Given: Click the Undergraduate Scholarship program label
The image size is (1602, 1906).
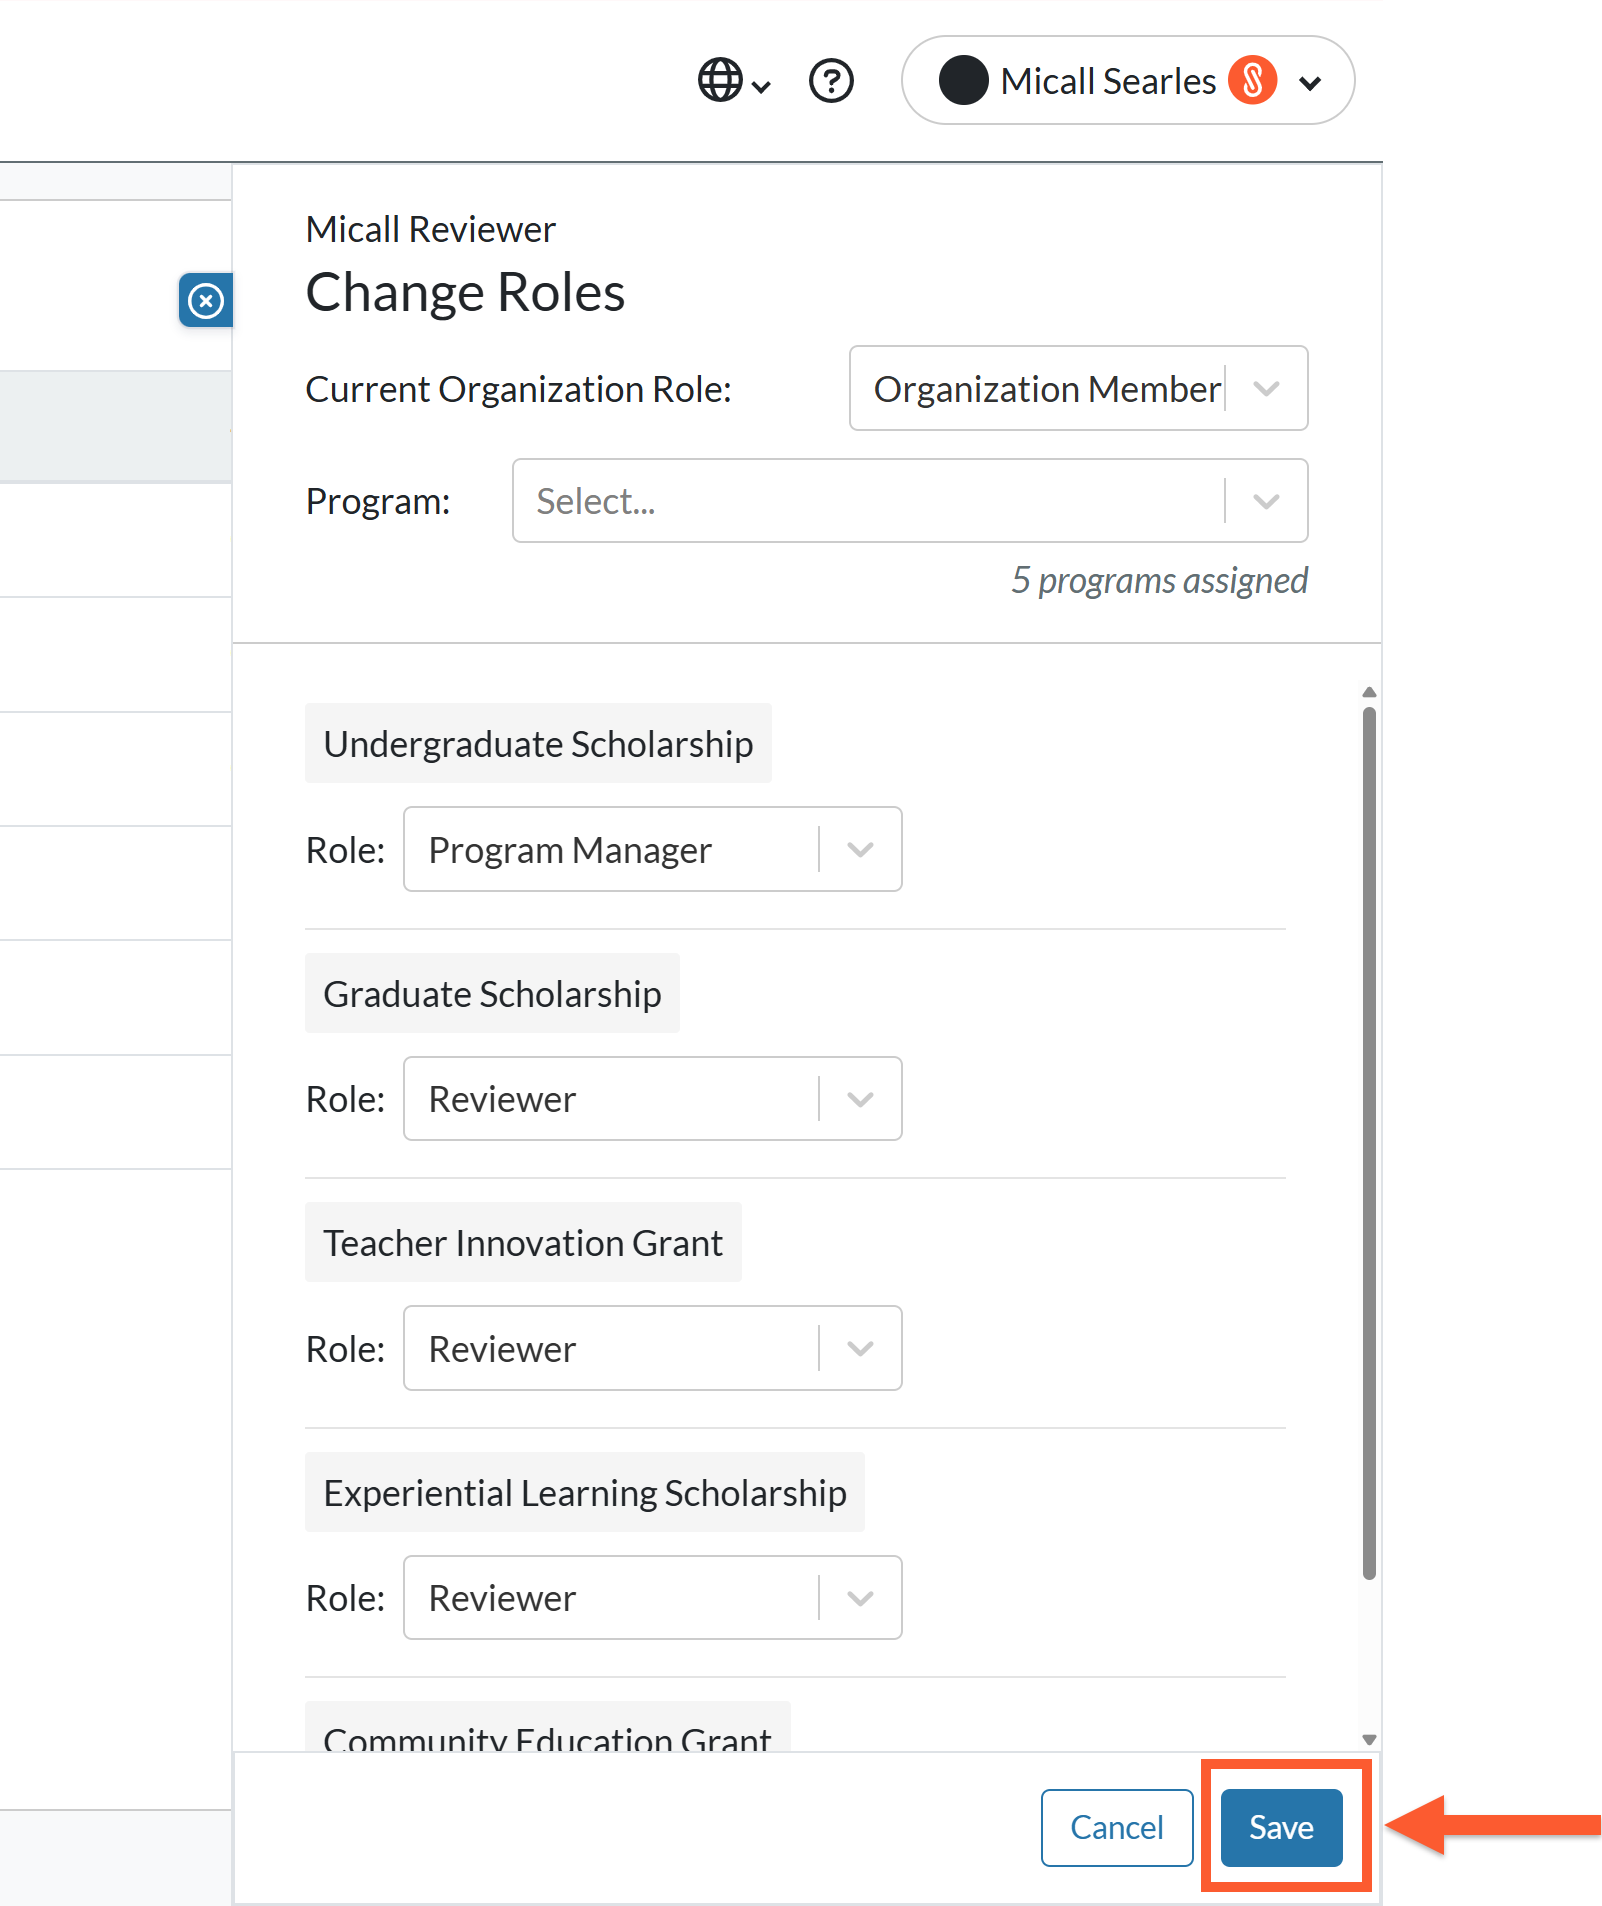Looking at the screenshot, I should click(538, 743).
